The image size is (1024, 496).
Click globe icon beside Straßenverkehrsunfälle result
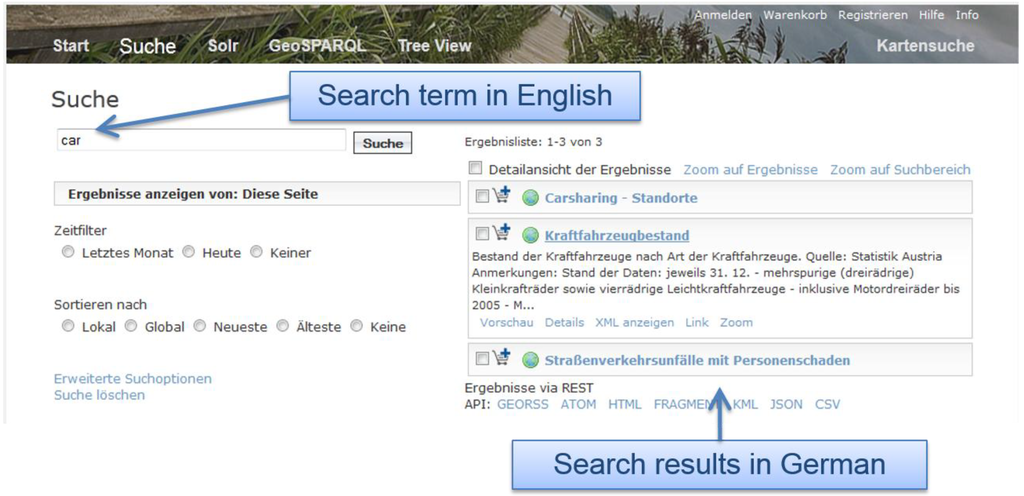tap(530, 360)
